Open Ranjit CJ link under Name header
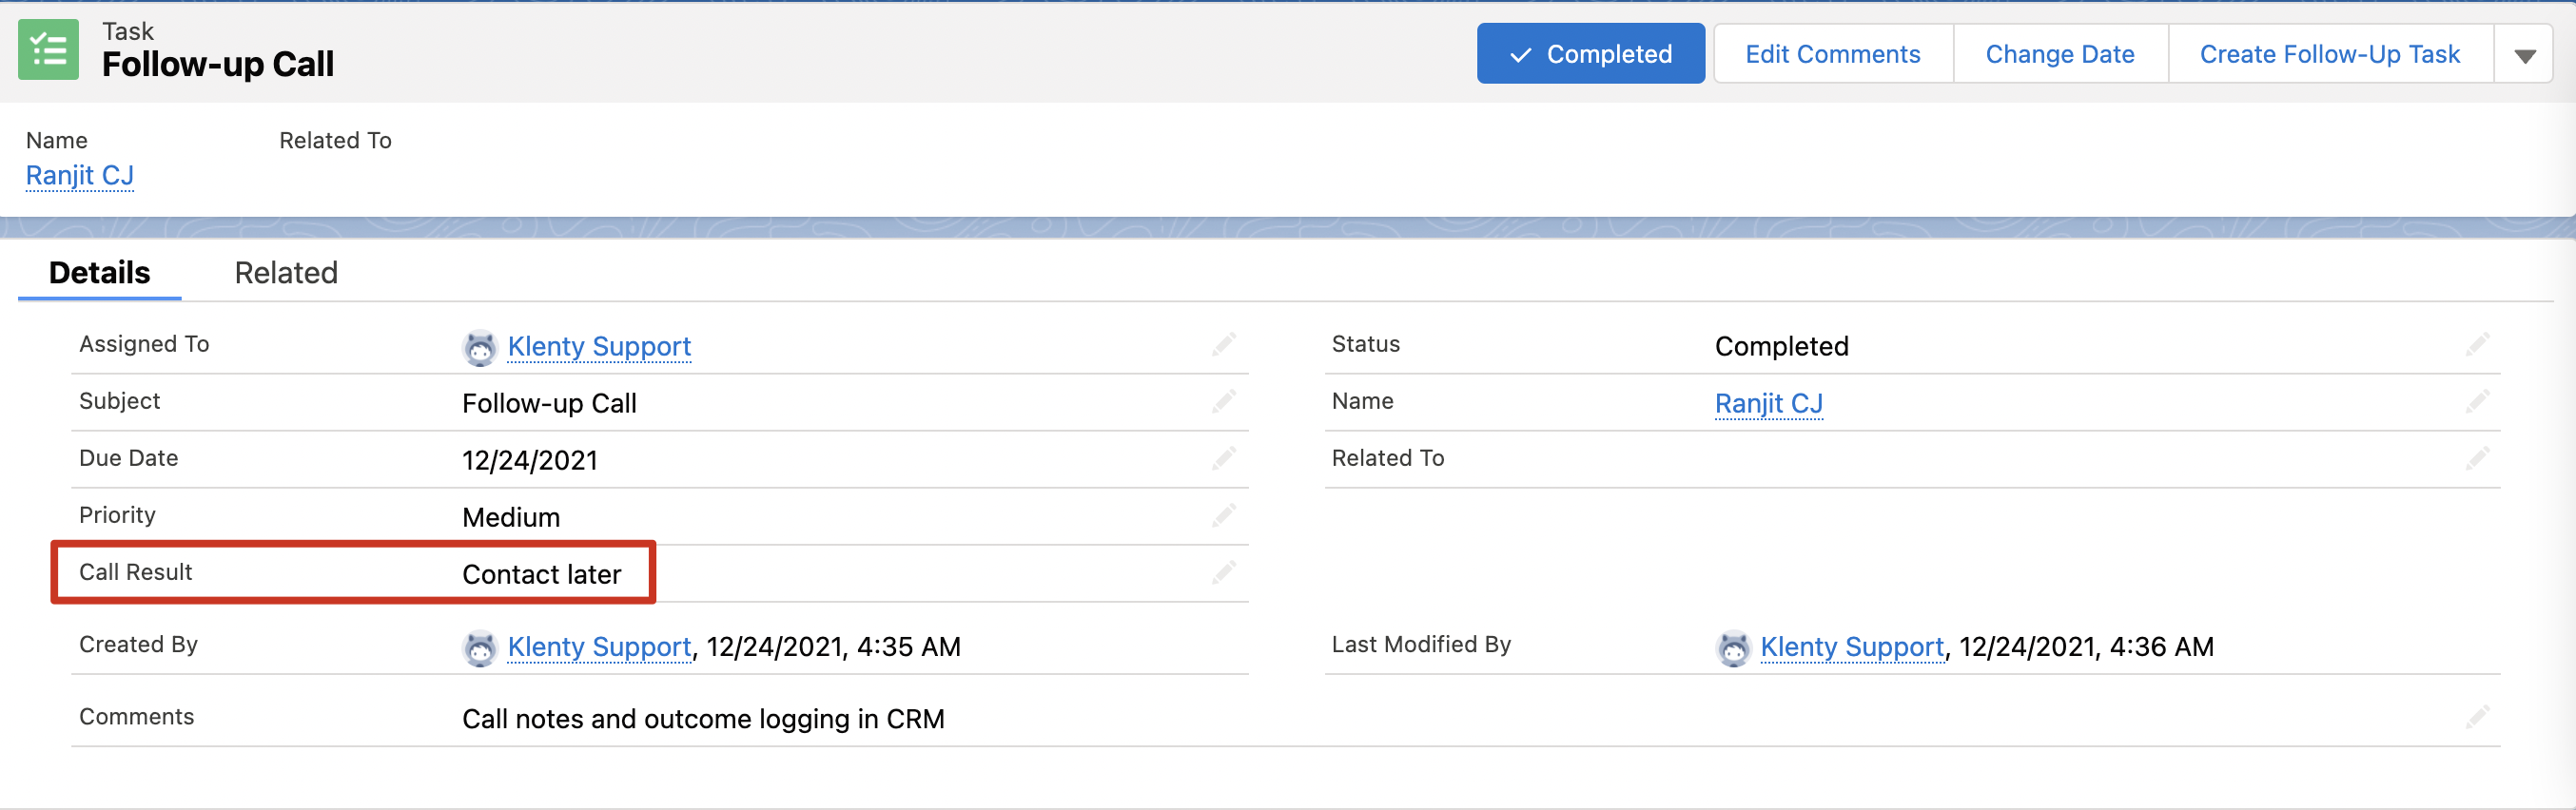 pyautogui.click(x=80, y=175)
